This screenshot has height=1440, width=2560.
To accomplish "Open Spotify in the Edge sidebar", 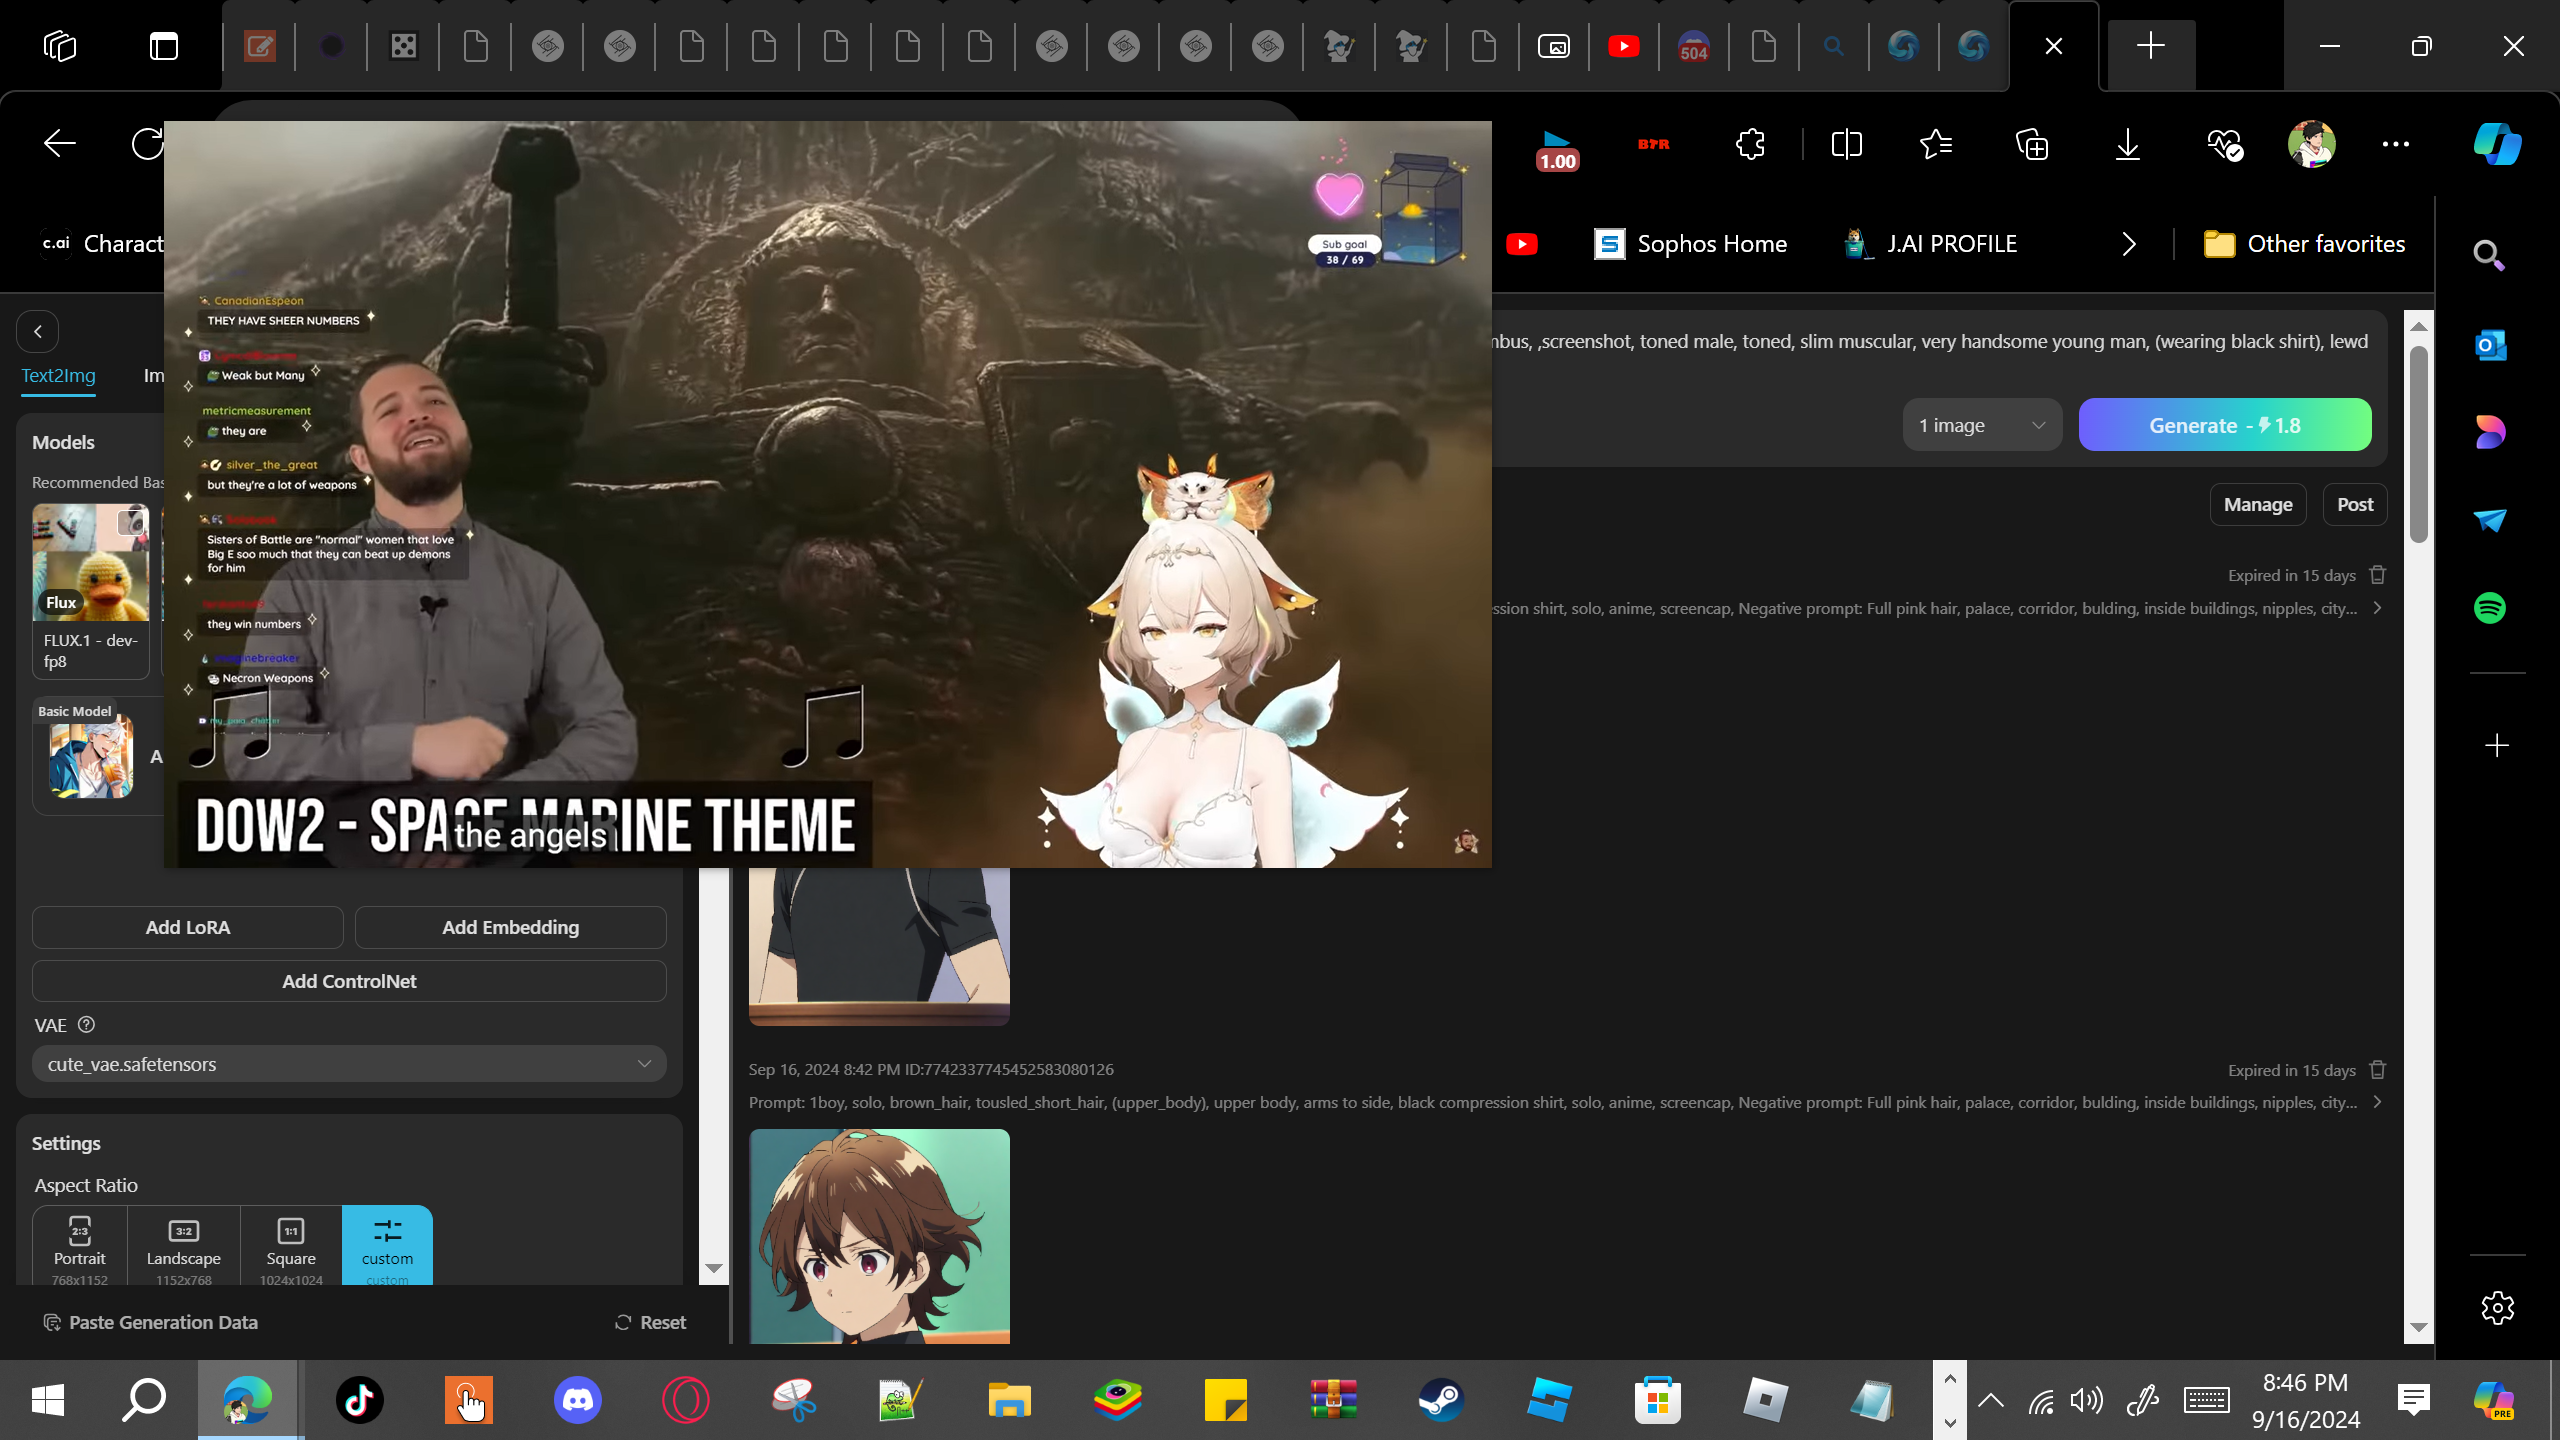I will (x=2490, y=608).
